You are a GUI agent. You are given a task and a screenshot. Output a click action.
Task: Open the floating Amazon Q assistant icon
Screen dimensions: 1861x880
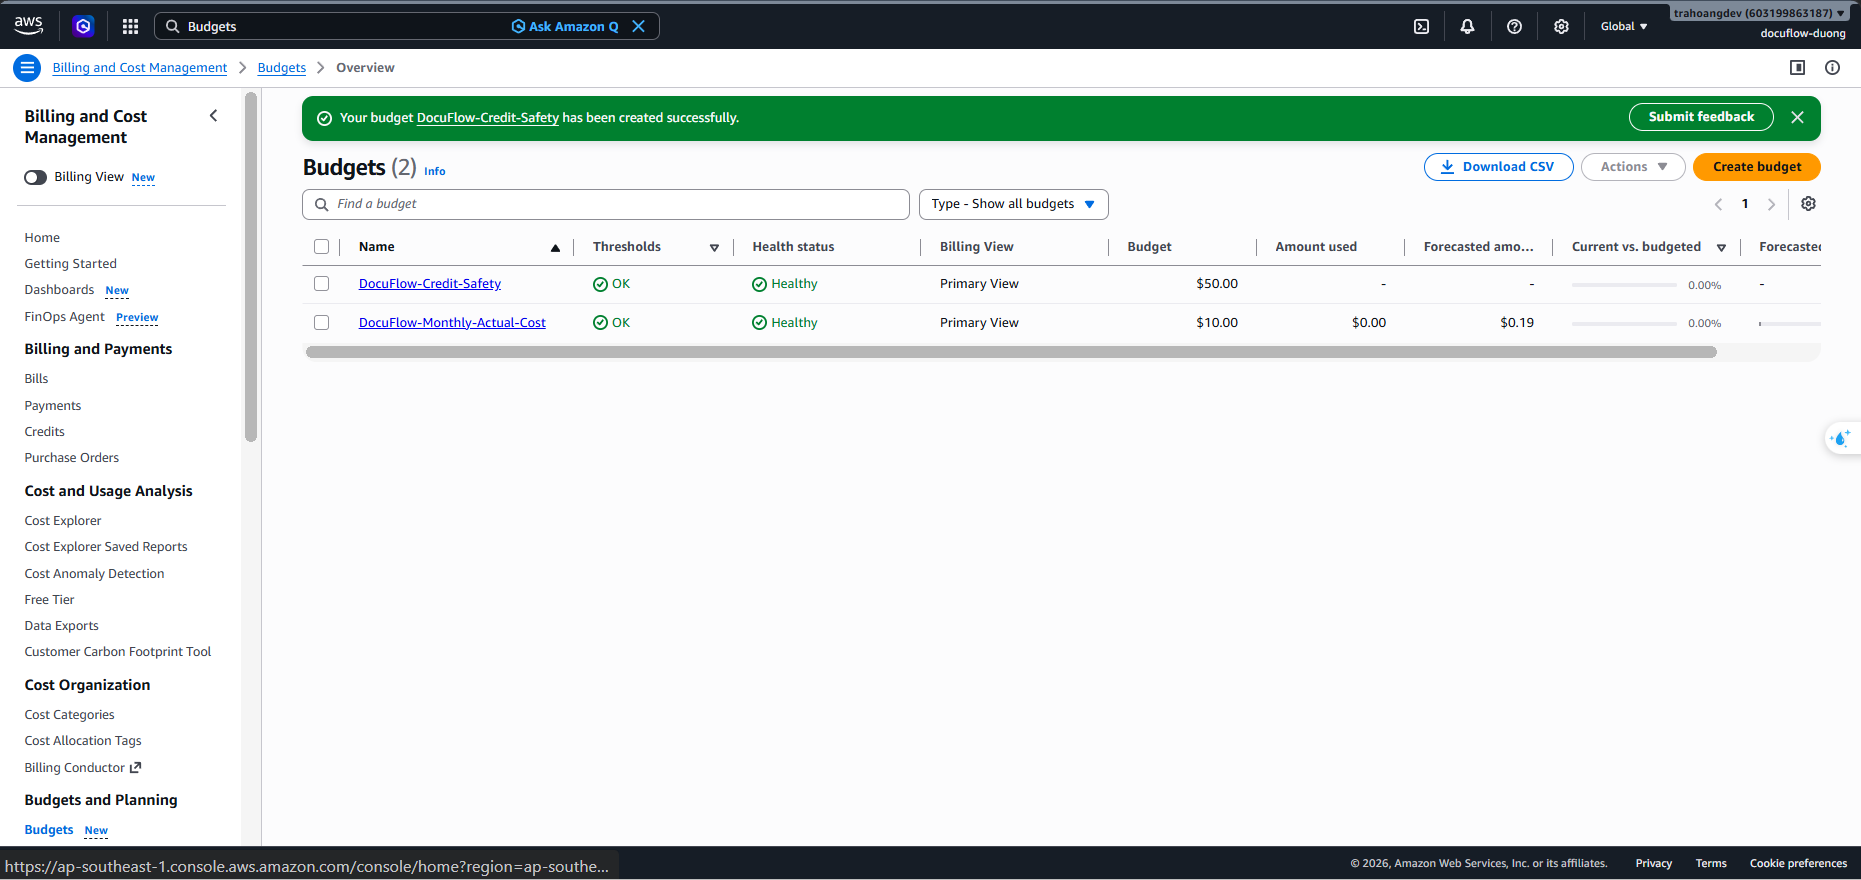1841,438
